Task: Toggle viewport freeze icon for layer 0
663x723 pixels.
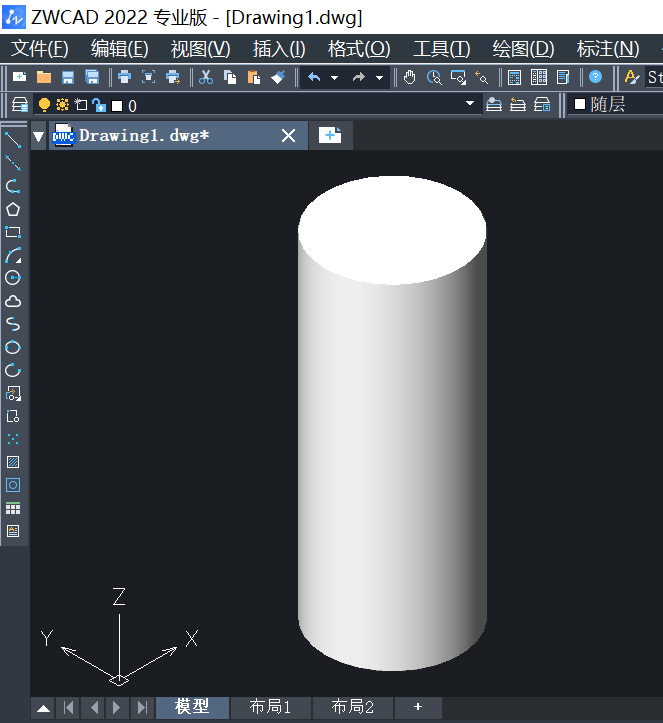Action: point(81,105)
